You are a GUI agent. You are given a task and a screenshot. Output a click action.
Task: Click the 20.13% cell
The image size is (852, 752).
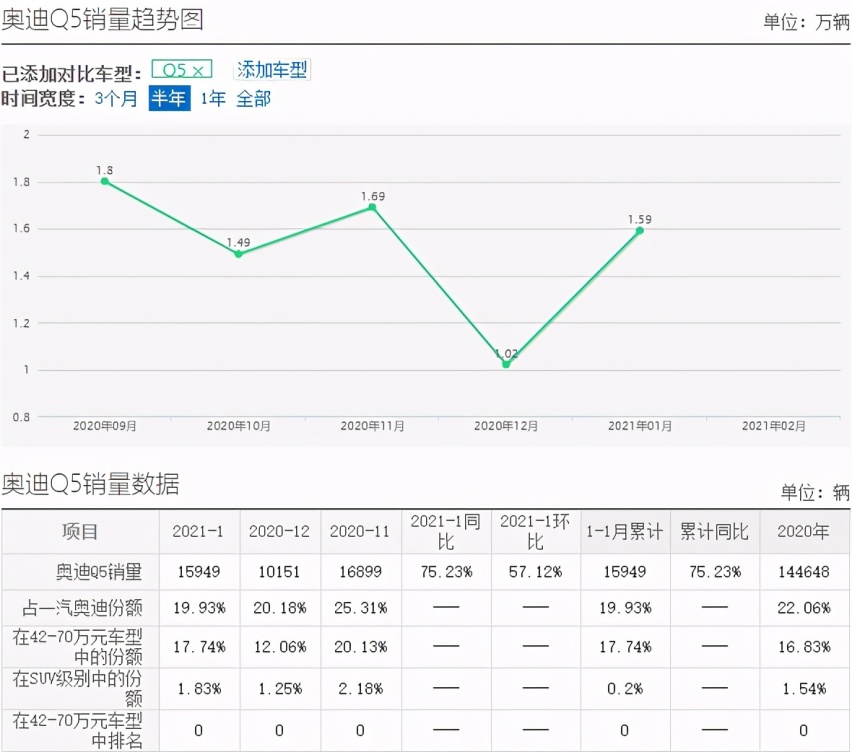click(x=360, y=647)
